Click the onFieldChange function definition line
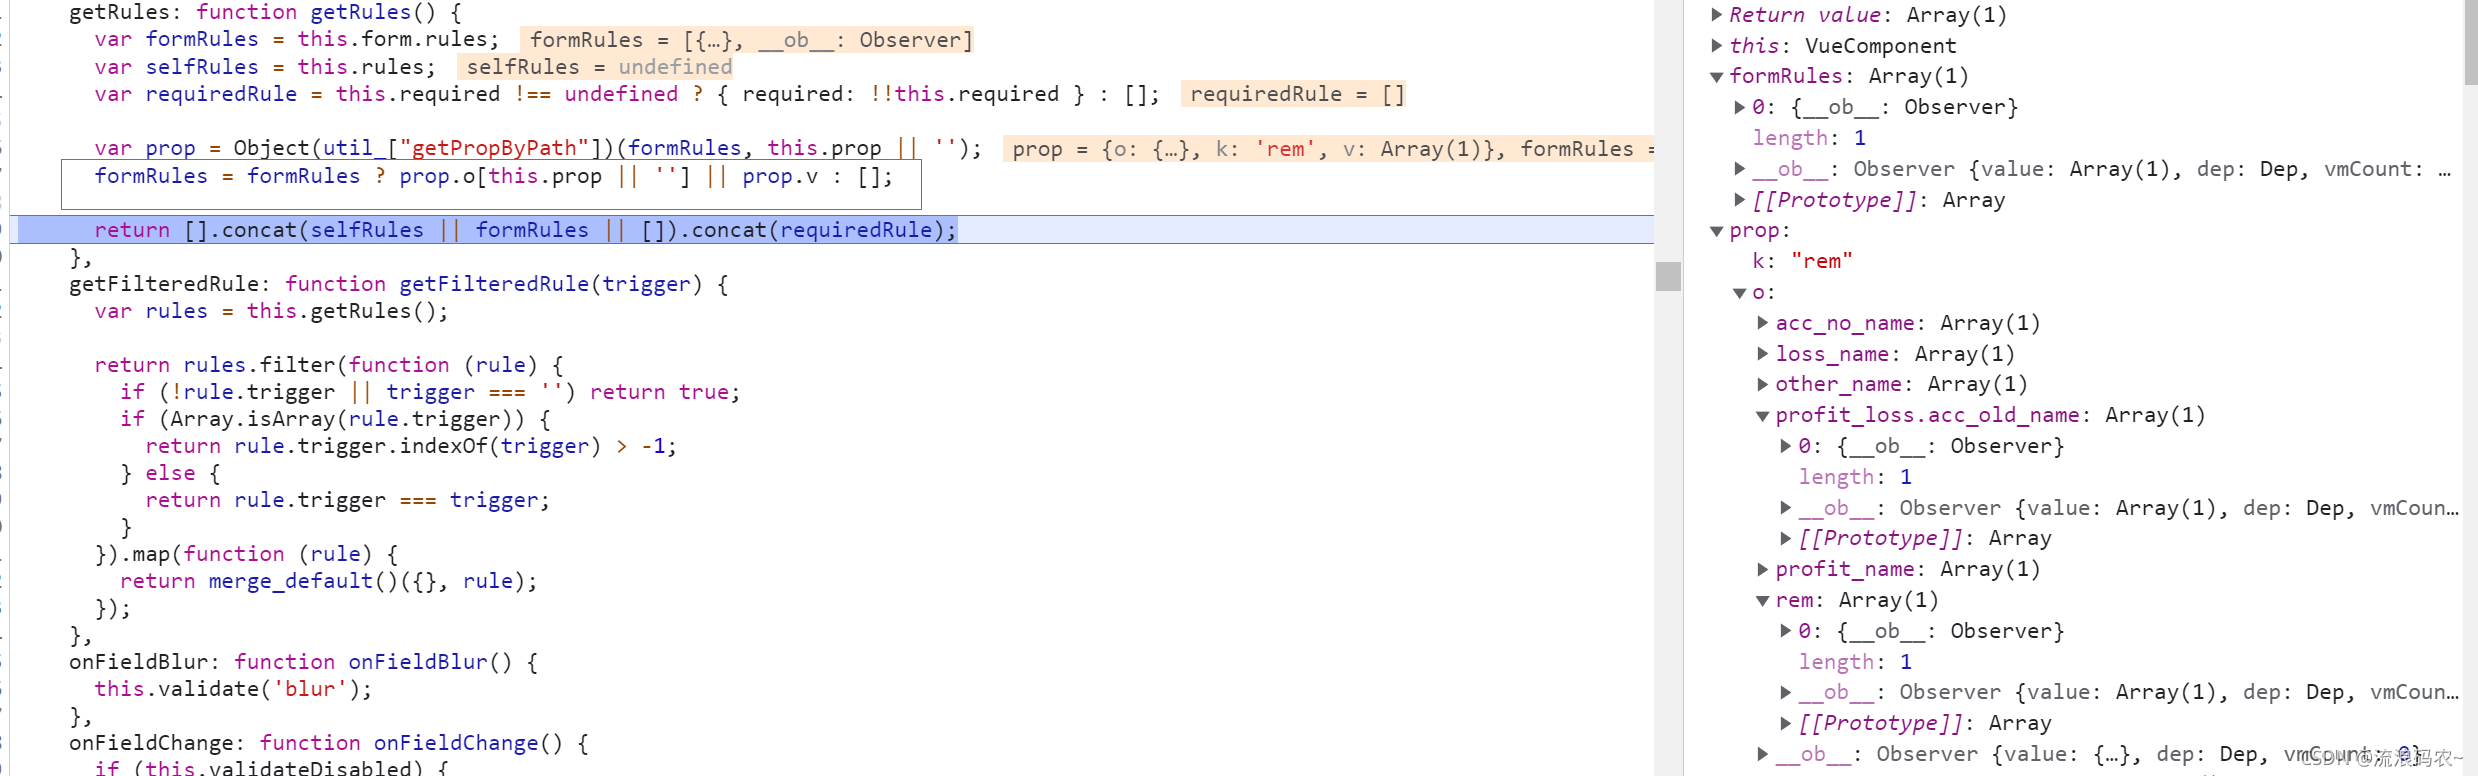The height and width of the screenshot is (776, 2478). (328, 743)
